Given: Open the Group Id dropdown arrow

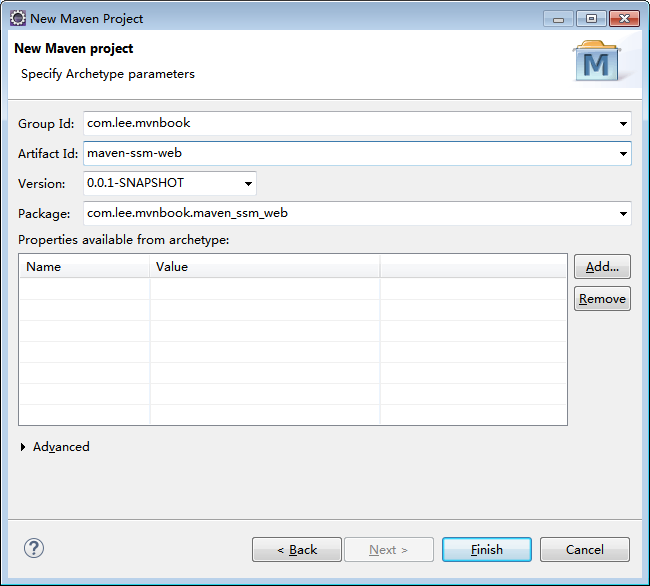Looking at the screenshot, I should click(x=623, y=123).
